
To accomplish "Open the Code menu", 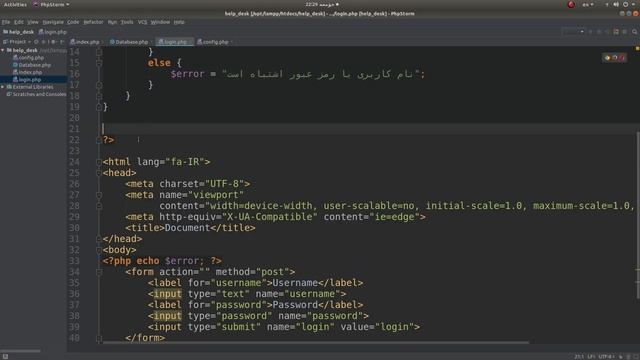I will [73, 22].
